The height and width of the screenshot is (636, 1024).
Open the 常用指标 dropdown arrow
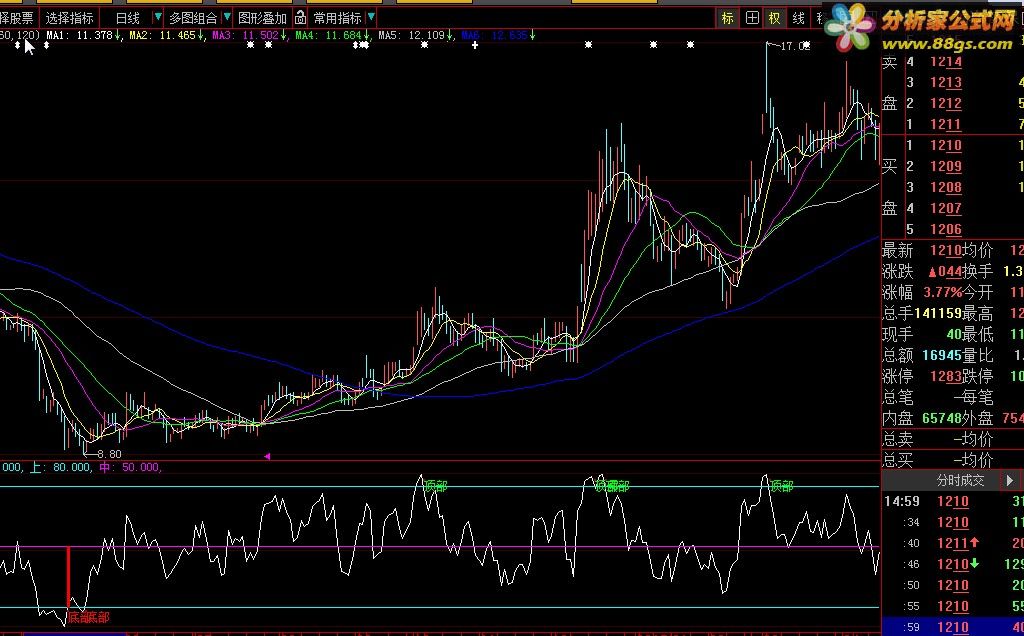pyautogui.click(x=371, y=17)
